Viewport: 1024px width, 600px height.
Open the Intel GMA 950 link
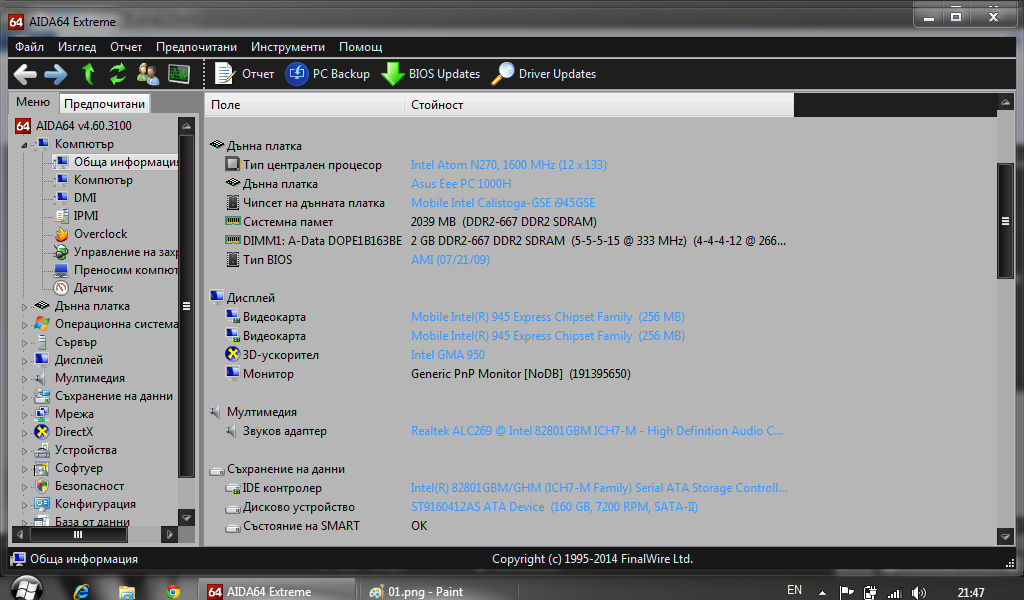(448, 355)
